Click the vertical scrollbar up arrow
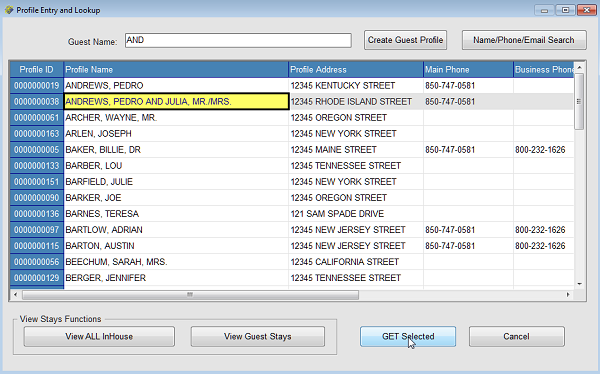The image size is (600, 374). pos(579,67)
